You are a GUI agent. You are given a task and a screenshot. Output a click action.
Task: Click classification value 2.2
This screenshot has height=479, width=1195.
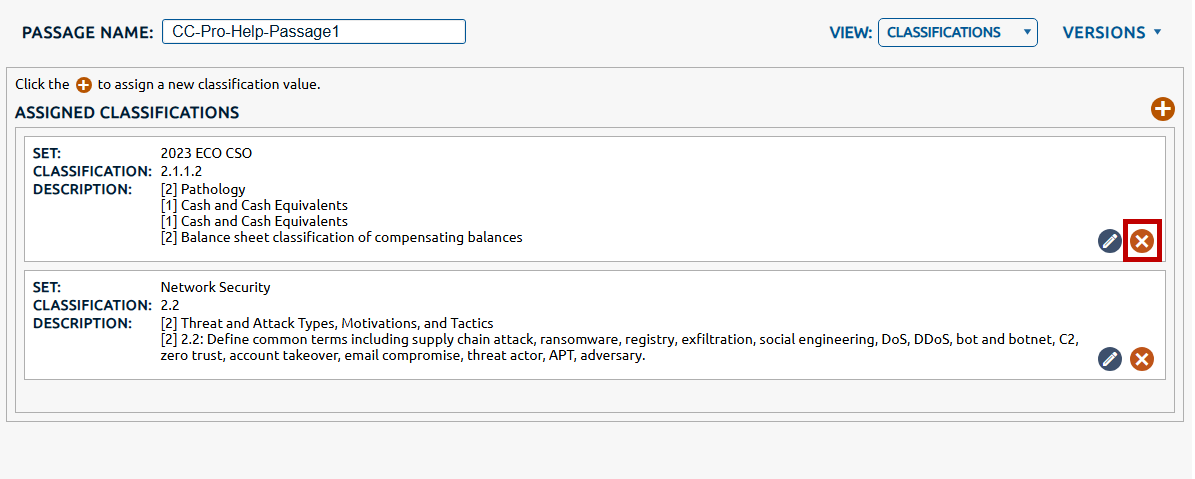(x=170, y=305)
